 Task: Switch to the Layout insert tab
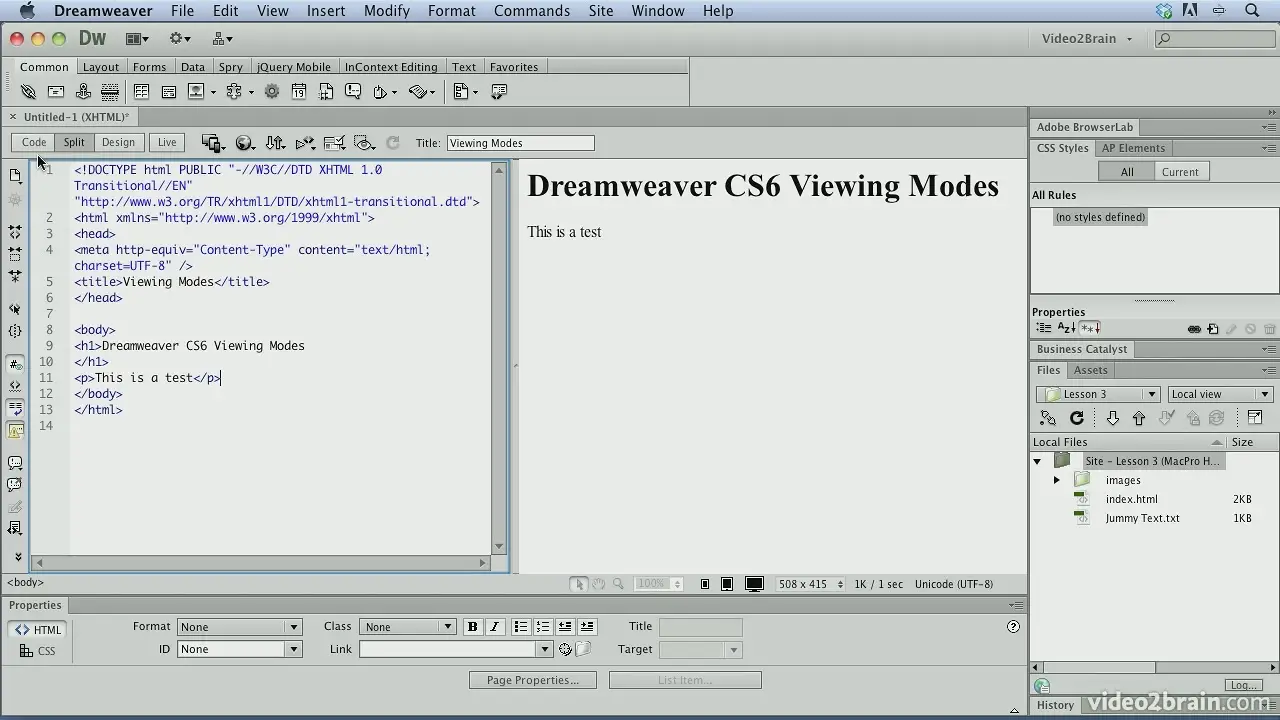pos(101,67)
